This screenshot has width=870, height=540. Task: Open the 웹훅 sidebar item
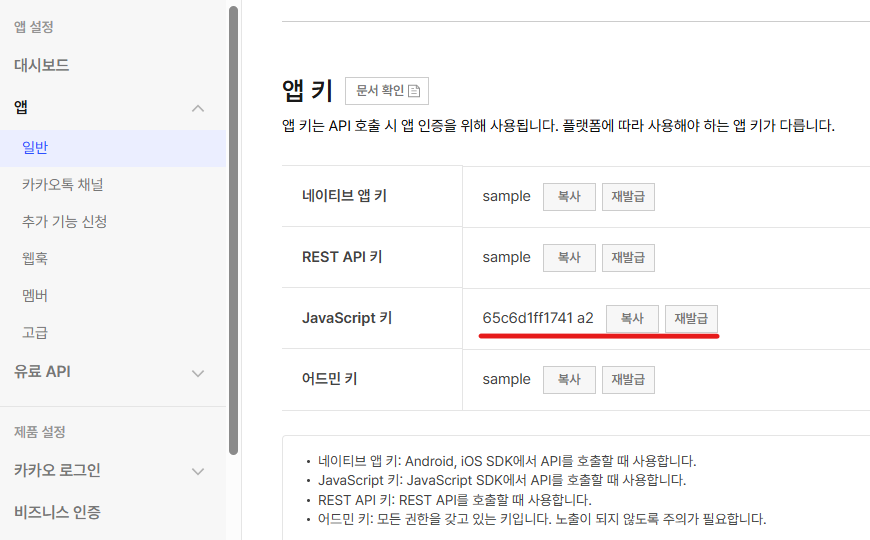pos(35,259)
